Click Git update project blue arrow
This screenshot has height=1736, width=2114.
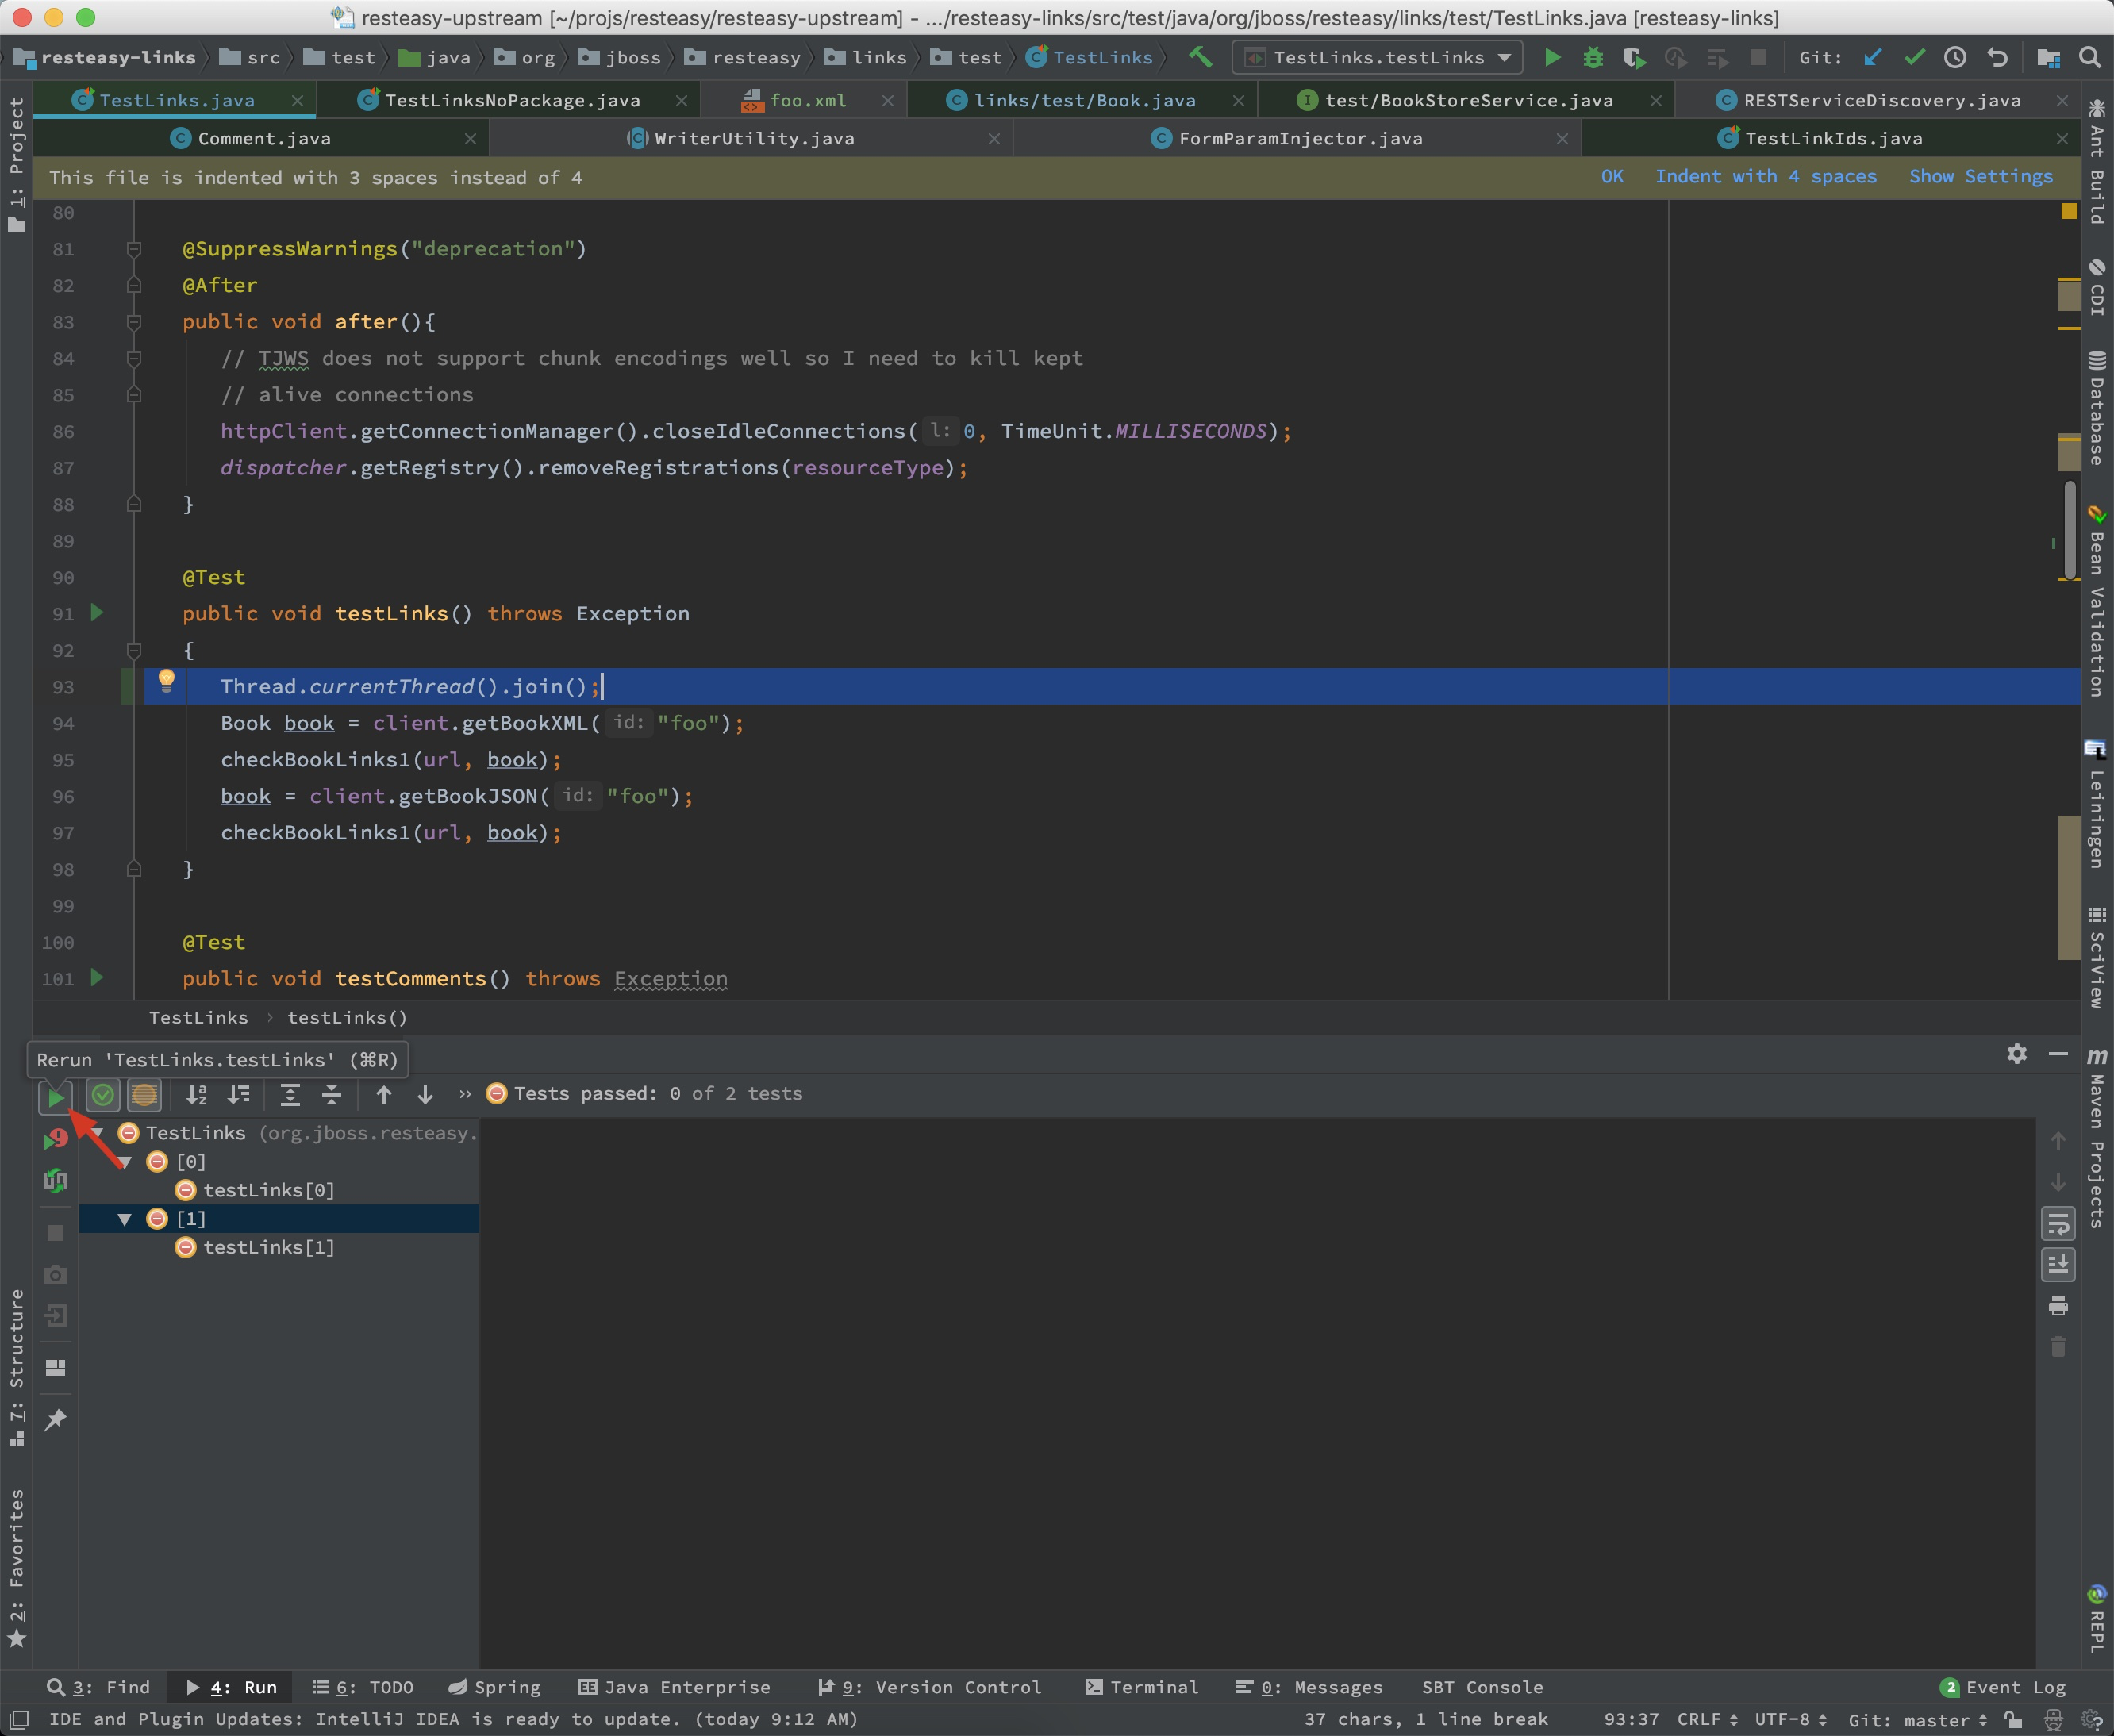[1873, 58]
